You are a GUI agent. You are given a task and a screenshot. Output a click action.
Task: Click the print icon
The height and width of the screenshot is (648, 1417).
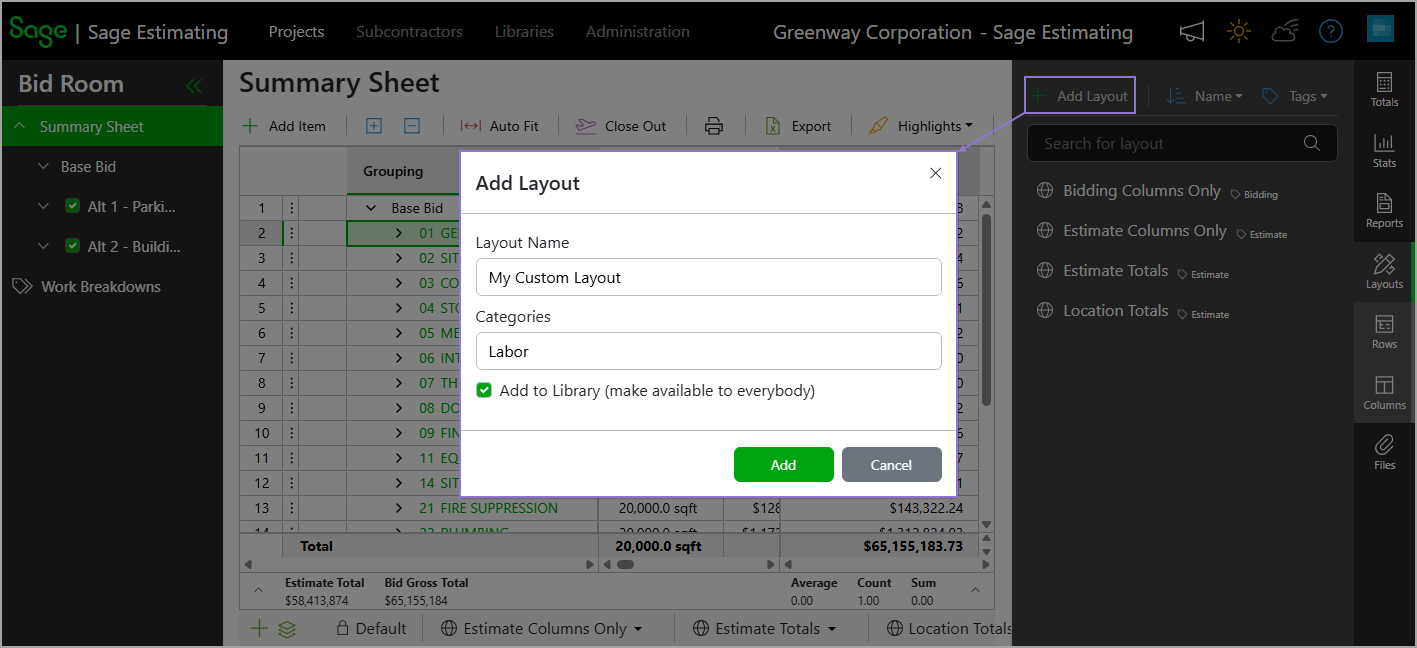714,126
